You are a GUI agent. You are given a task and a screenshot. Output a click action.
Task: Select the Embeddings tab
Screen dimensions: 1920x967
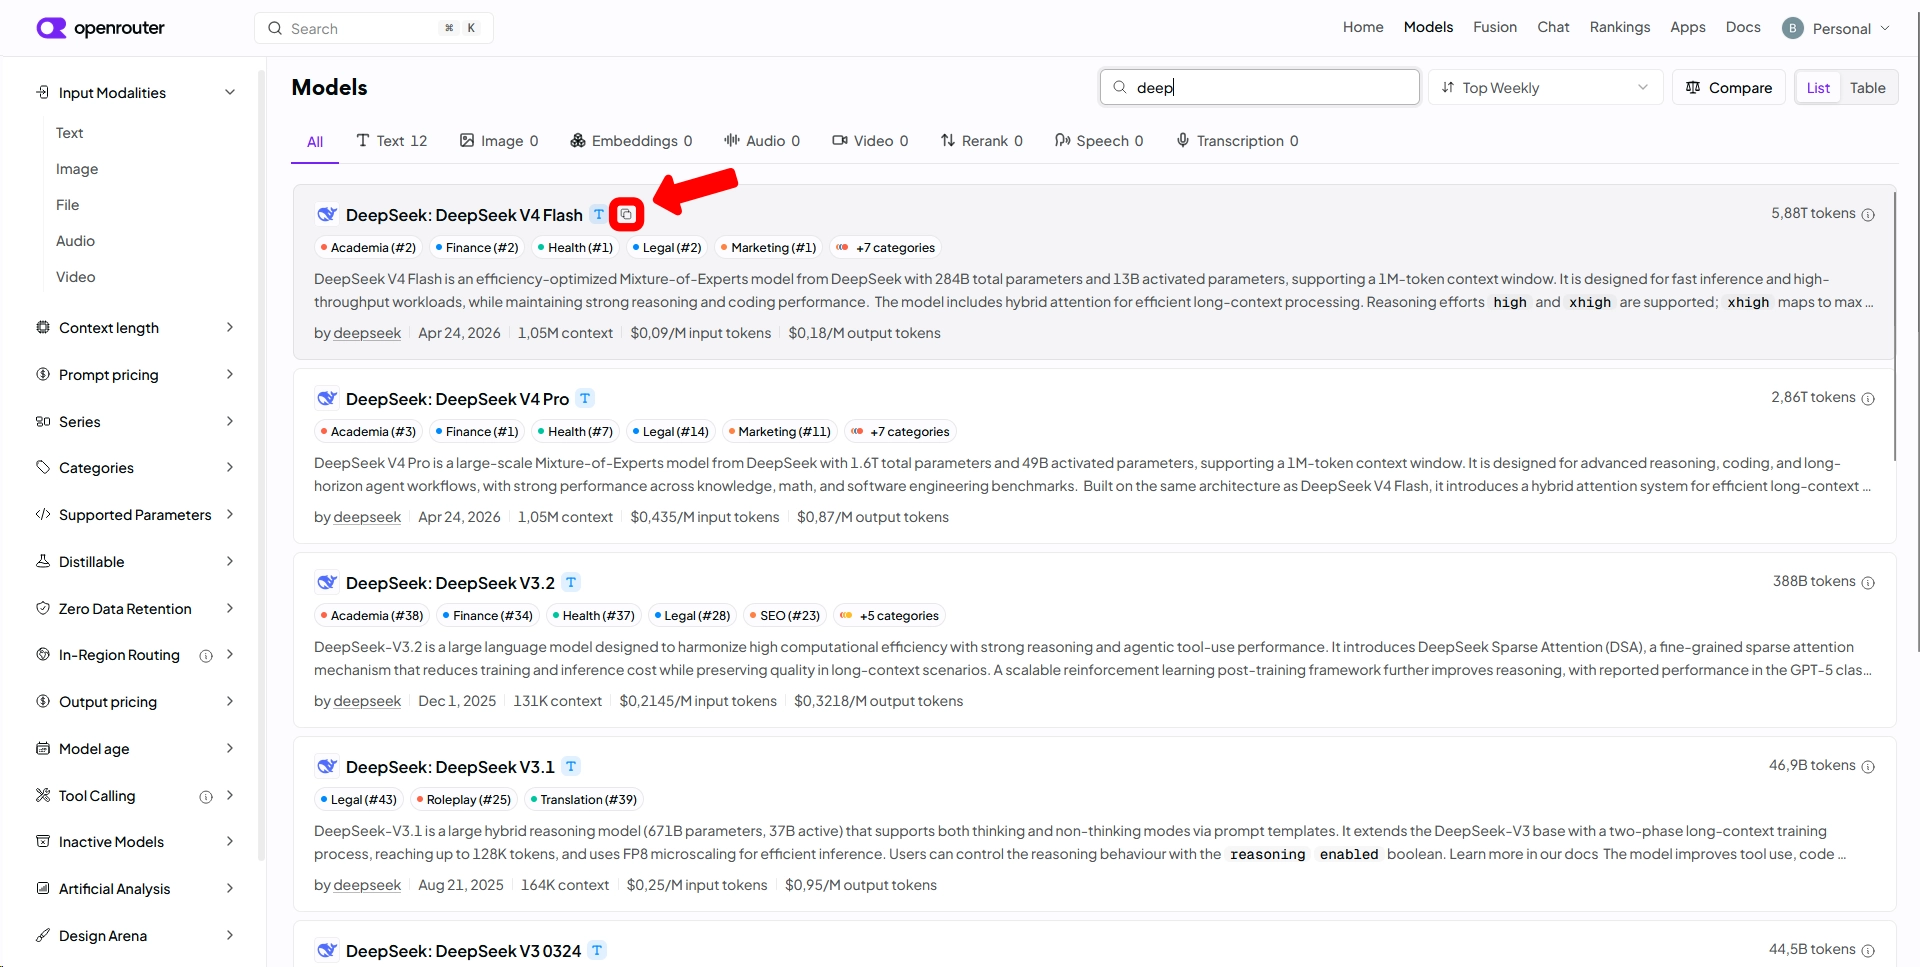[631, 141]
